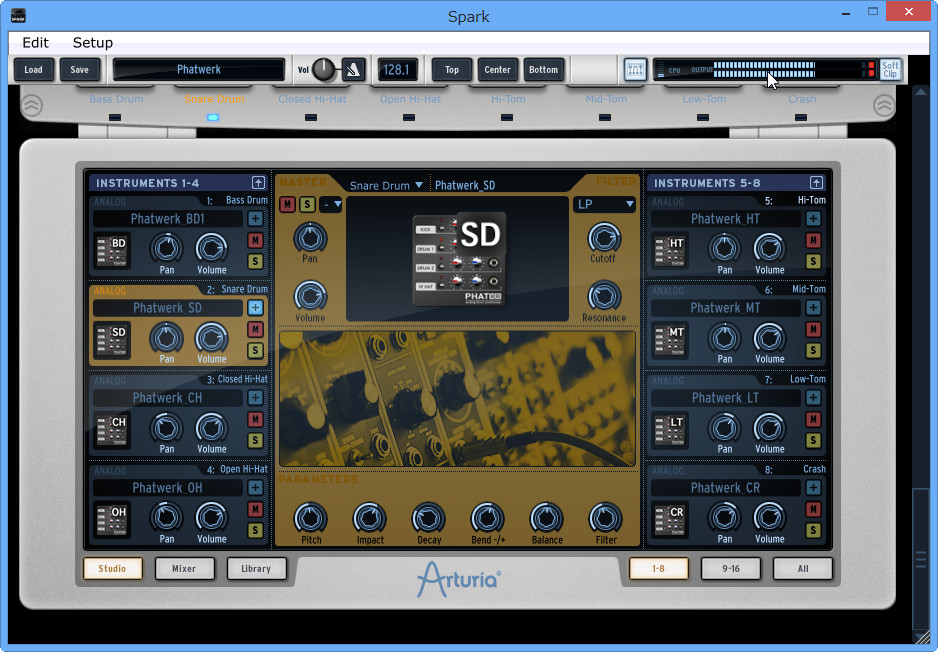This screenshot has width=938, height=652.
Task: Click the LT instrument icon for Low-Tom
Action: pos(670,430)
